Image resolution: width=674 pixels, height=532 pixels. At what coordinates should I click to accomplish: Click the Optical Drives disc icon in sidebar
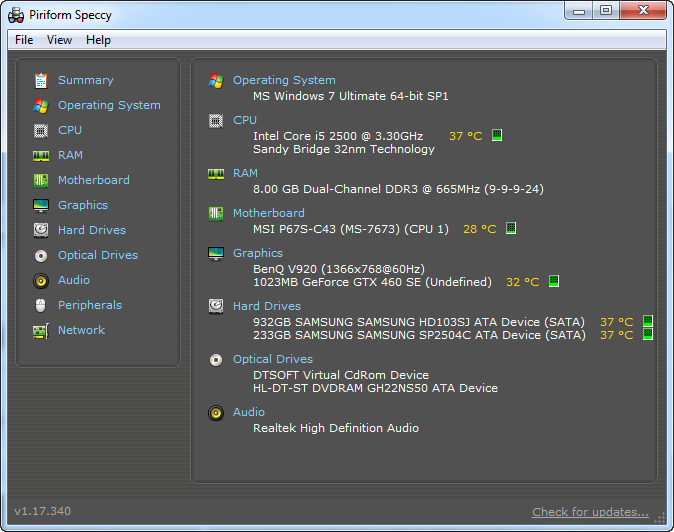click(x=41, y=256)
